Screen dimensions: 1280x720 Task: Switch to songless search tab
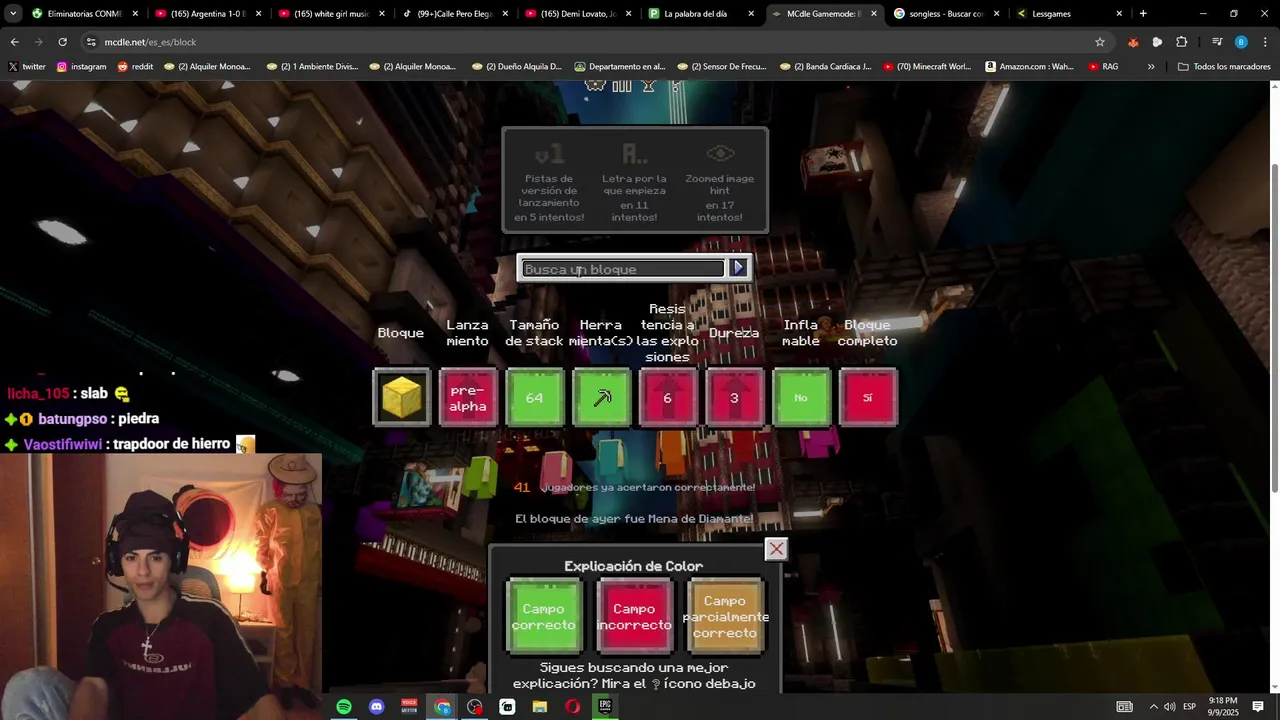pos(948,14)
